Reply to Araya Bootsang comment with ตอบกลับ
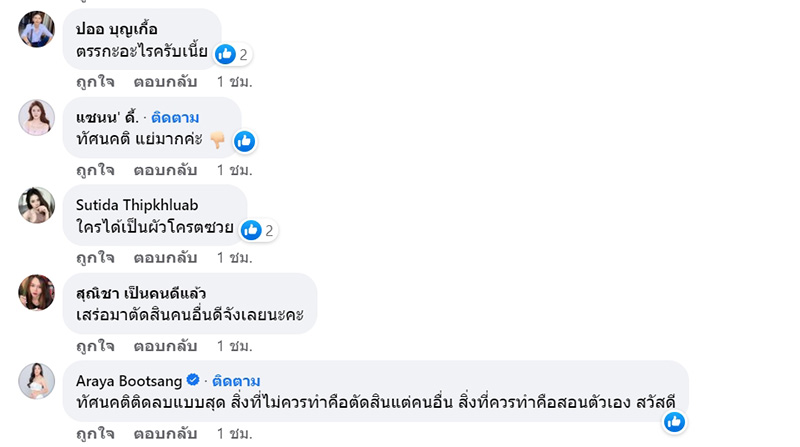 pos(165,435)
